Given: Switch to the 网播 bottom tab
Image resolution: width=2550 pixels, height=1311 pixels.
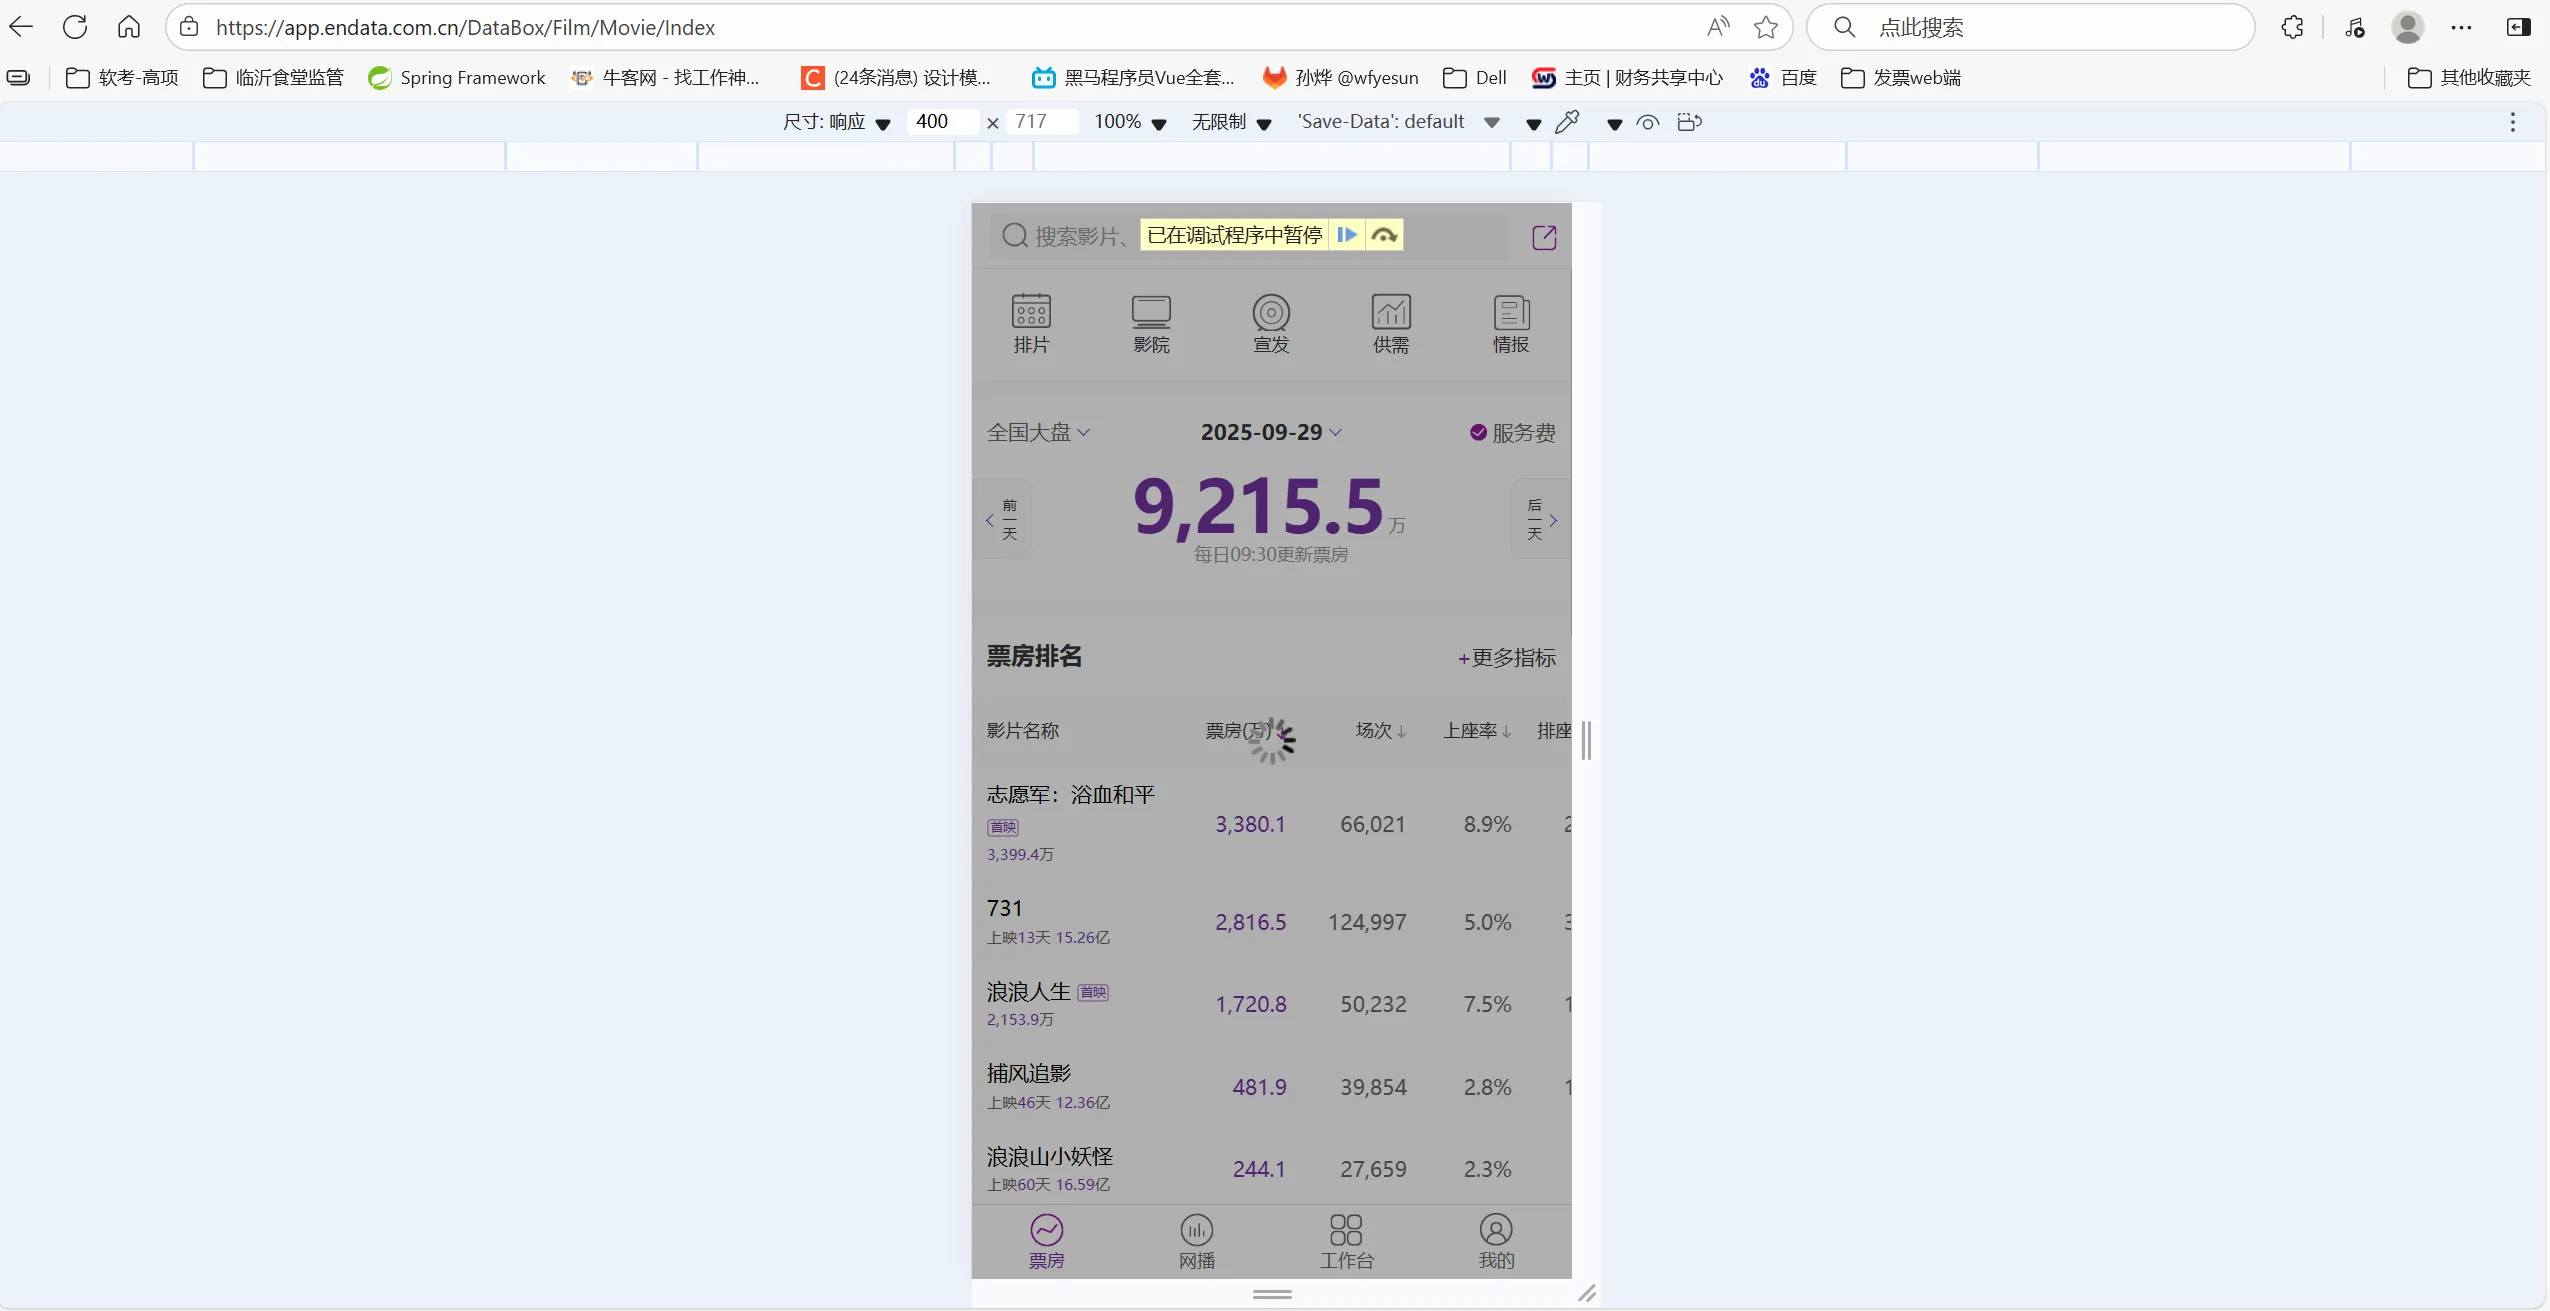Looking at the screenshot, I should [1197, 1241].
